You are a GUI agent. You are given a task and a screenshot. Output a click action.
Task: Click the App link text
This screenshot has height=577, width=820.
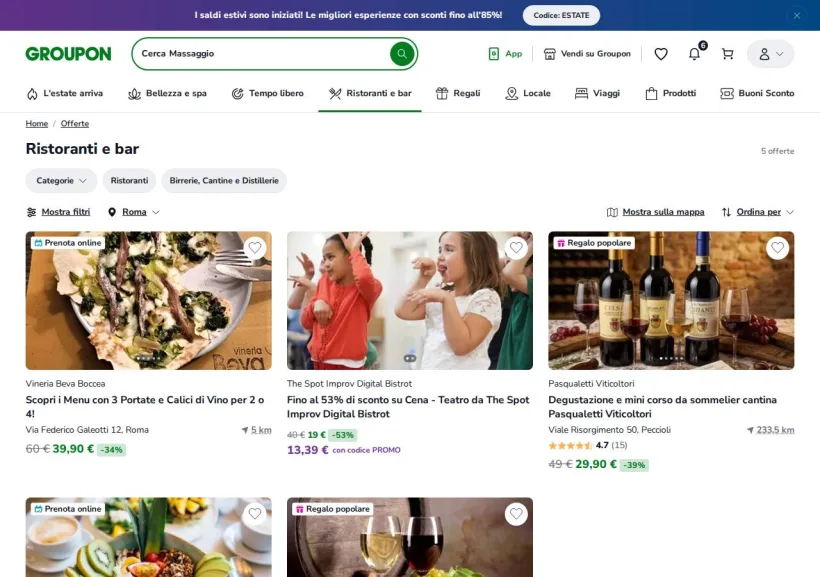click(x=514, y=53)
